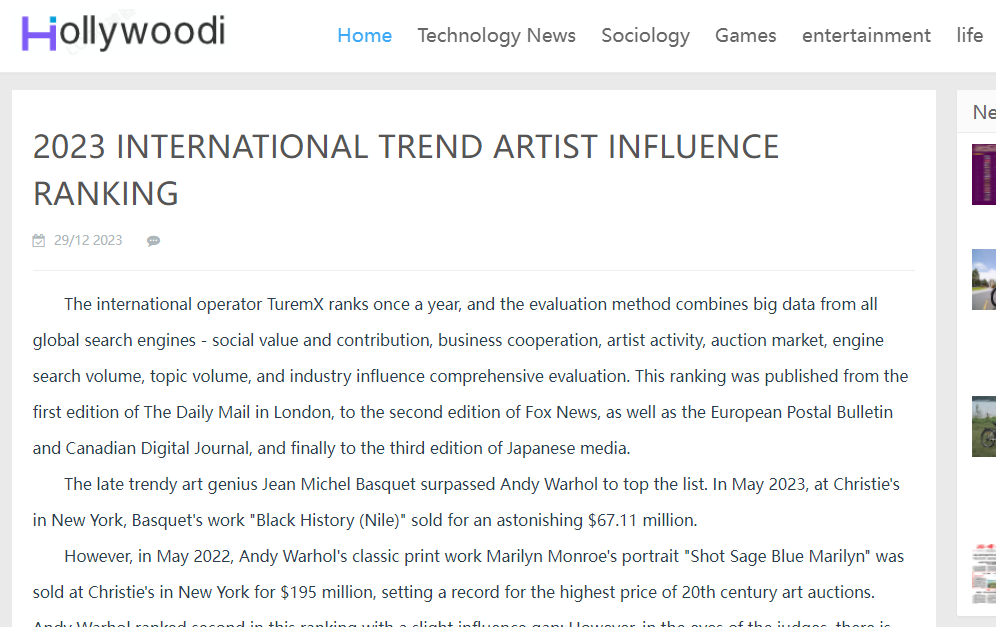Click the line 'However, in May 2022, Andy Warhol's'
This screenshot has width=996, height=627.
tap(484, 556)
